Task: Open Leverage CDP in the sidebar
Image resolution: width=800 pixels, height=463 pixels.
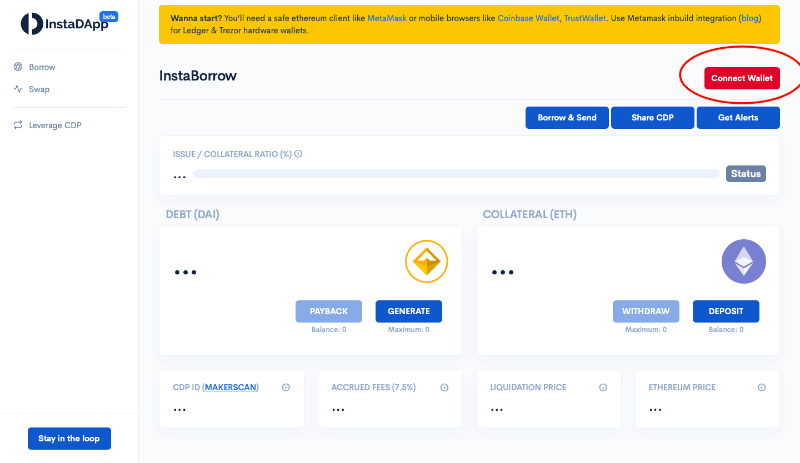Action: (54, 125)
